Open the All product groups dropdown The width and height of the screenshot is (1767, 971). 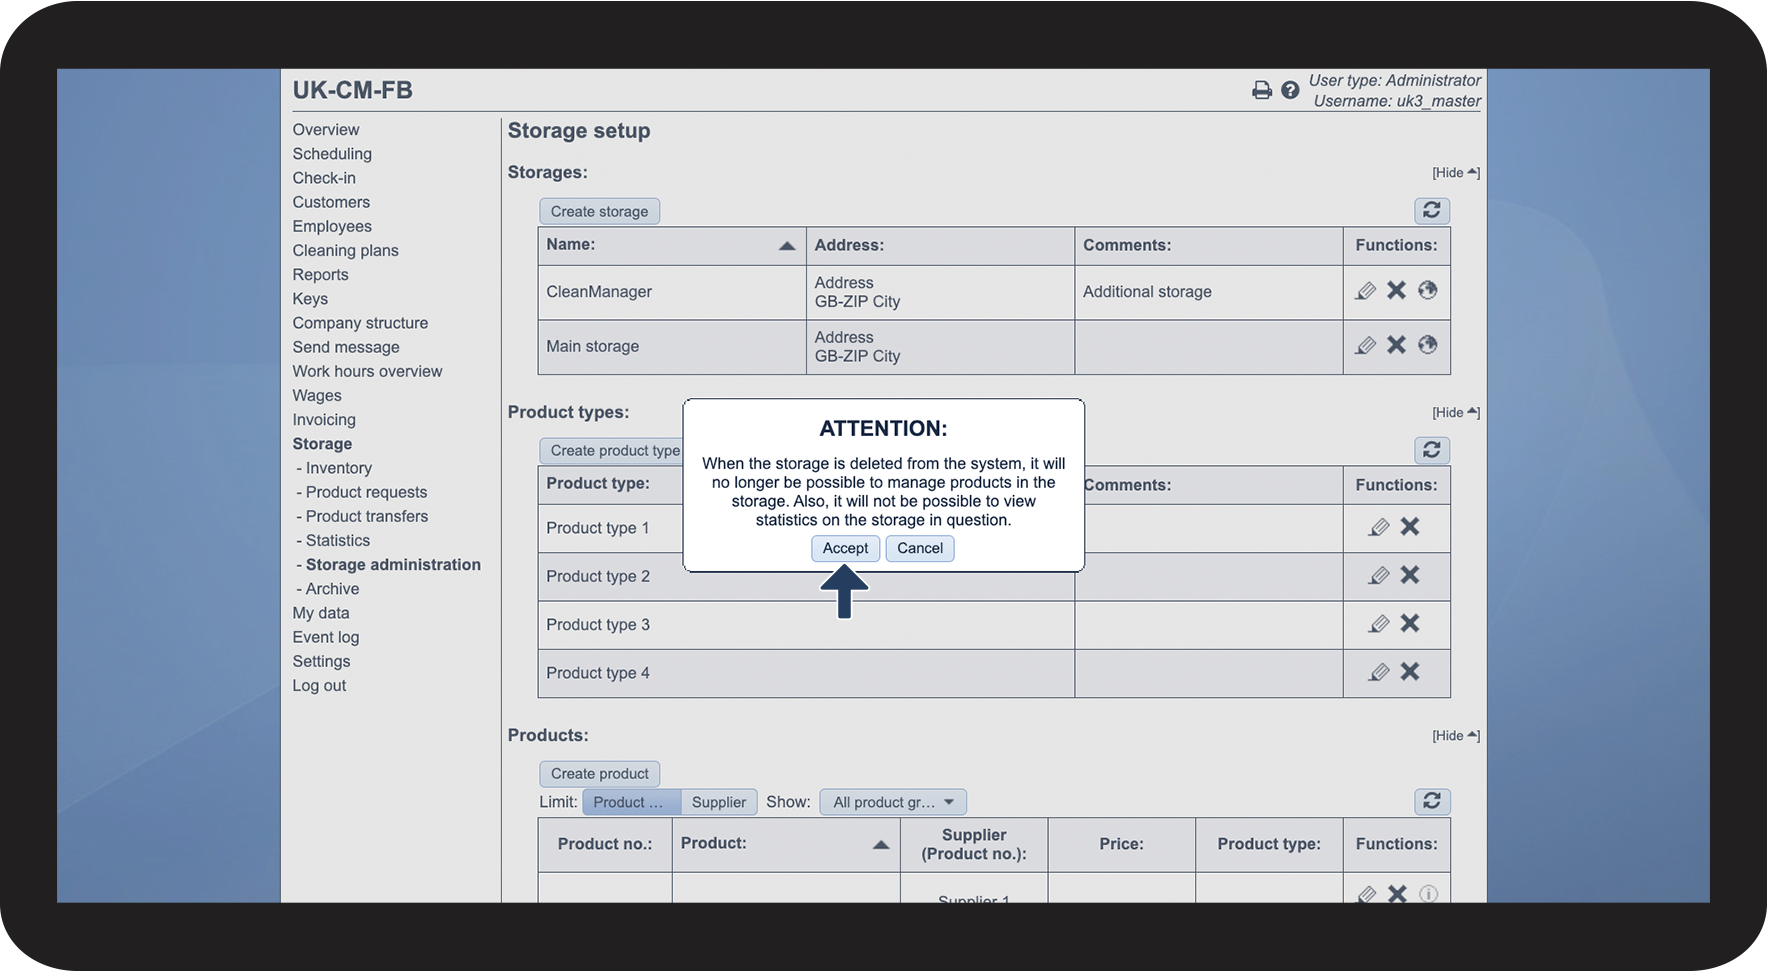point(892,802)
